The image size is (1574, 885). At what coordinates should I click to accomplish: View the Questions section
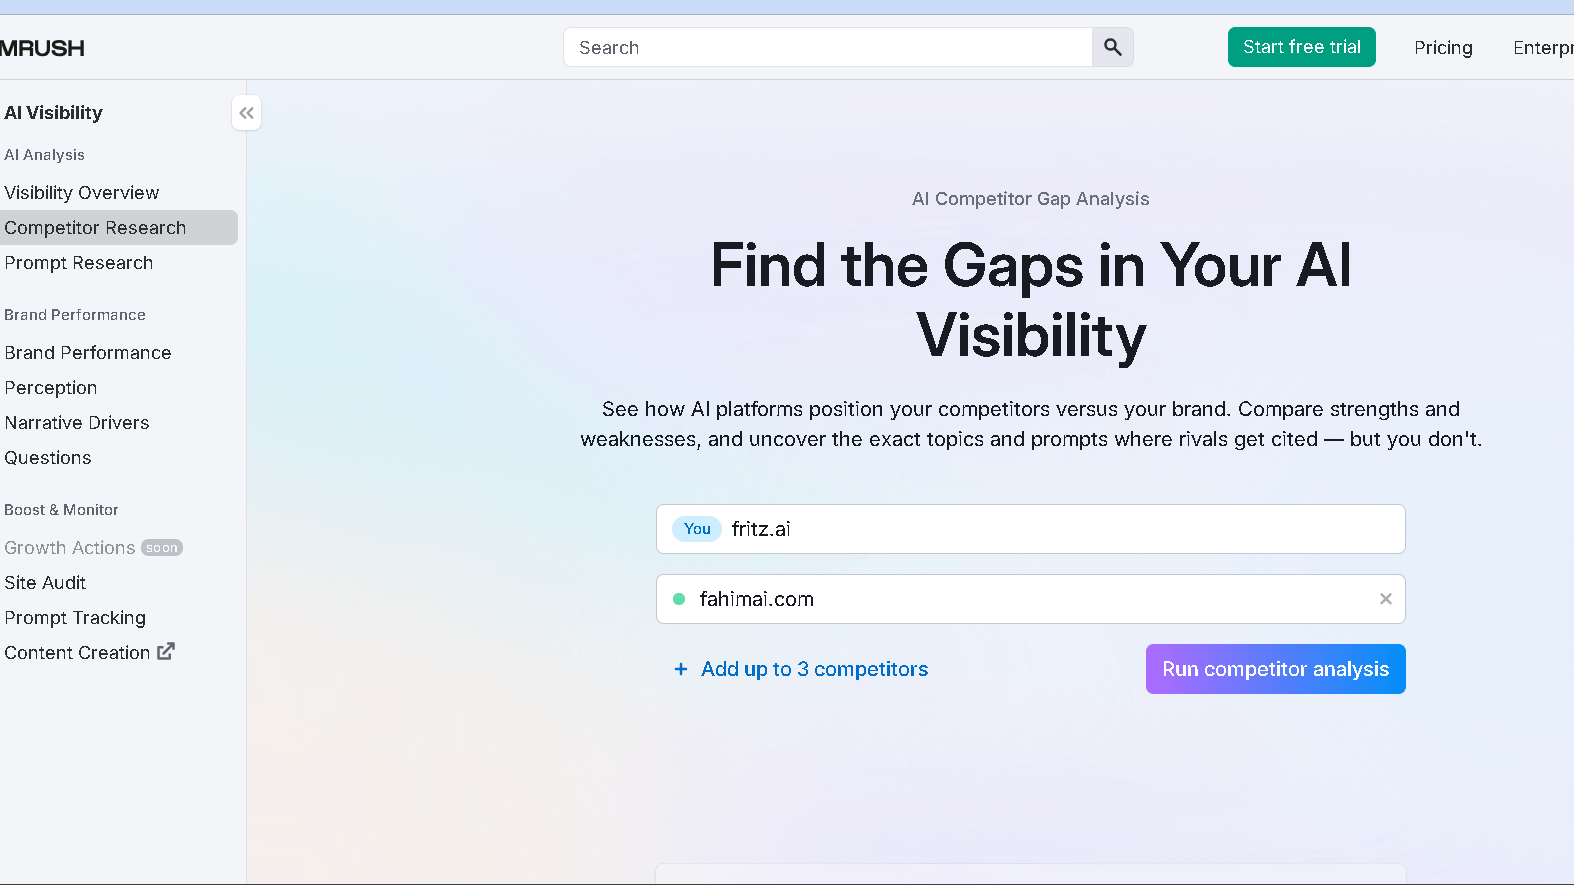tap(47, 457)
